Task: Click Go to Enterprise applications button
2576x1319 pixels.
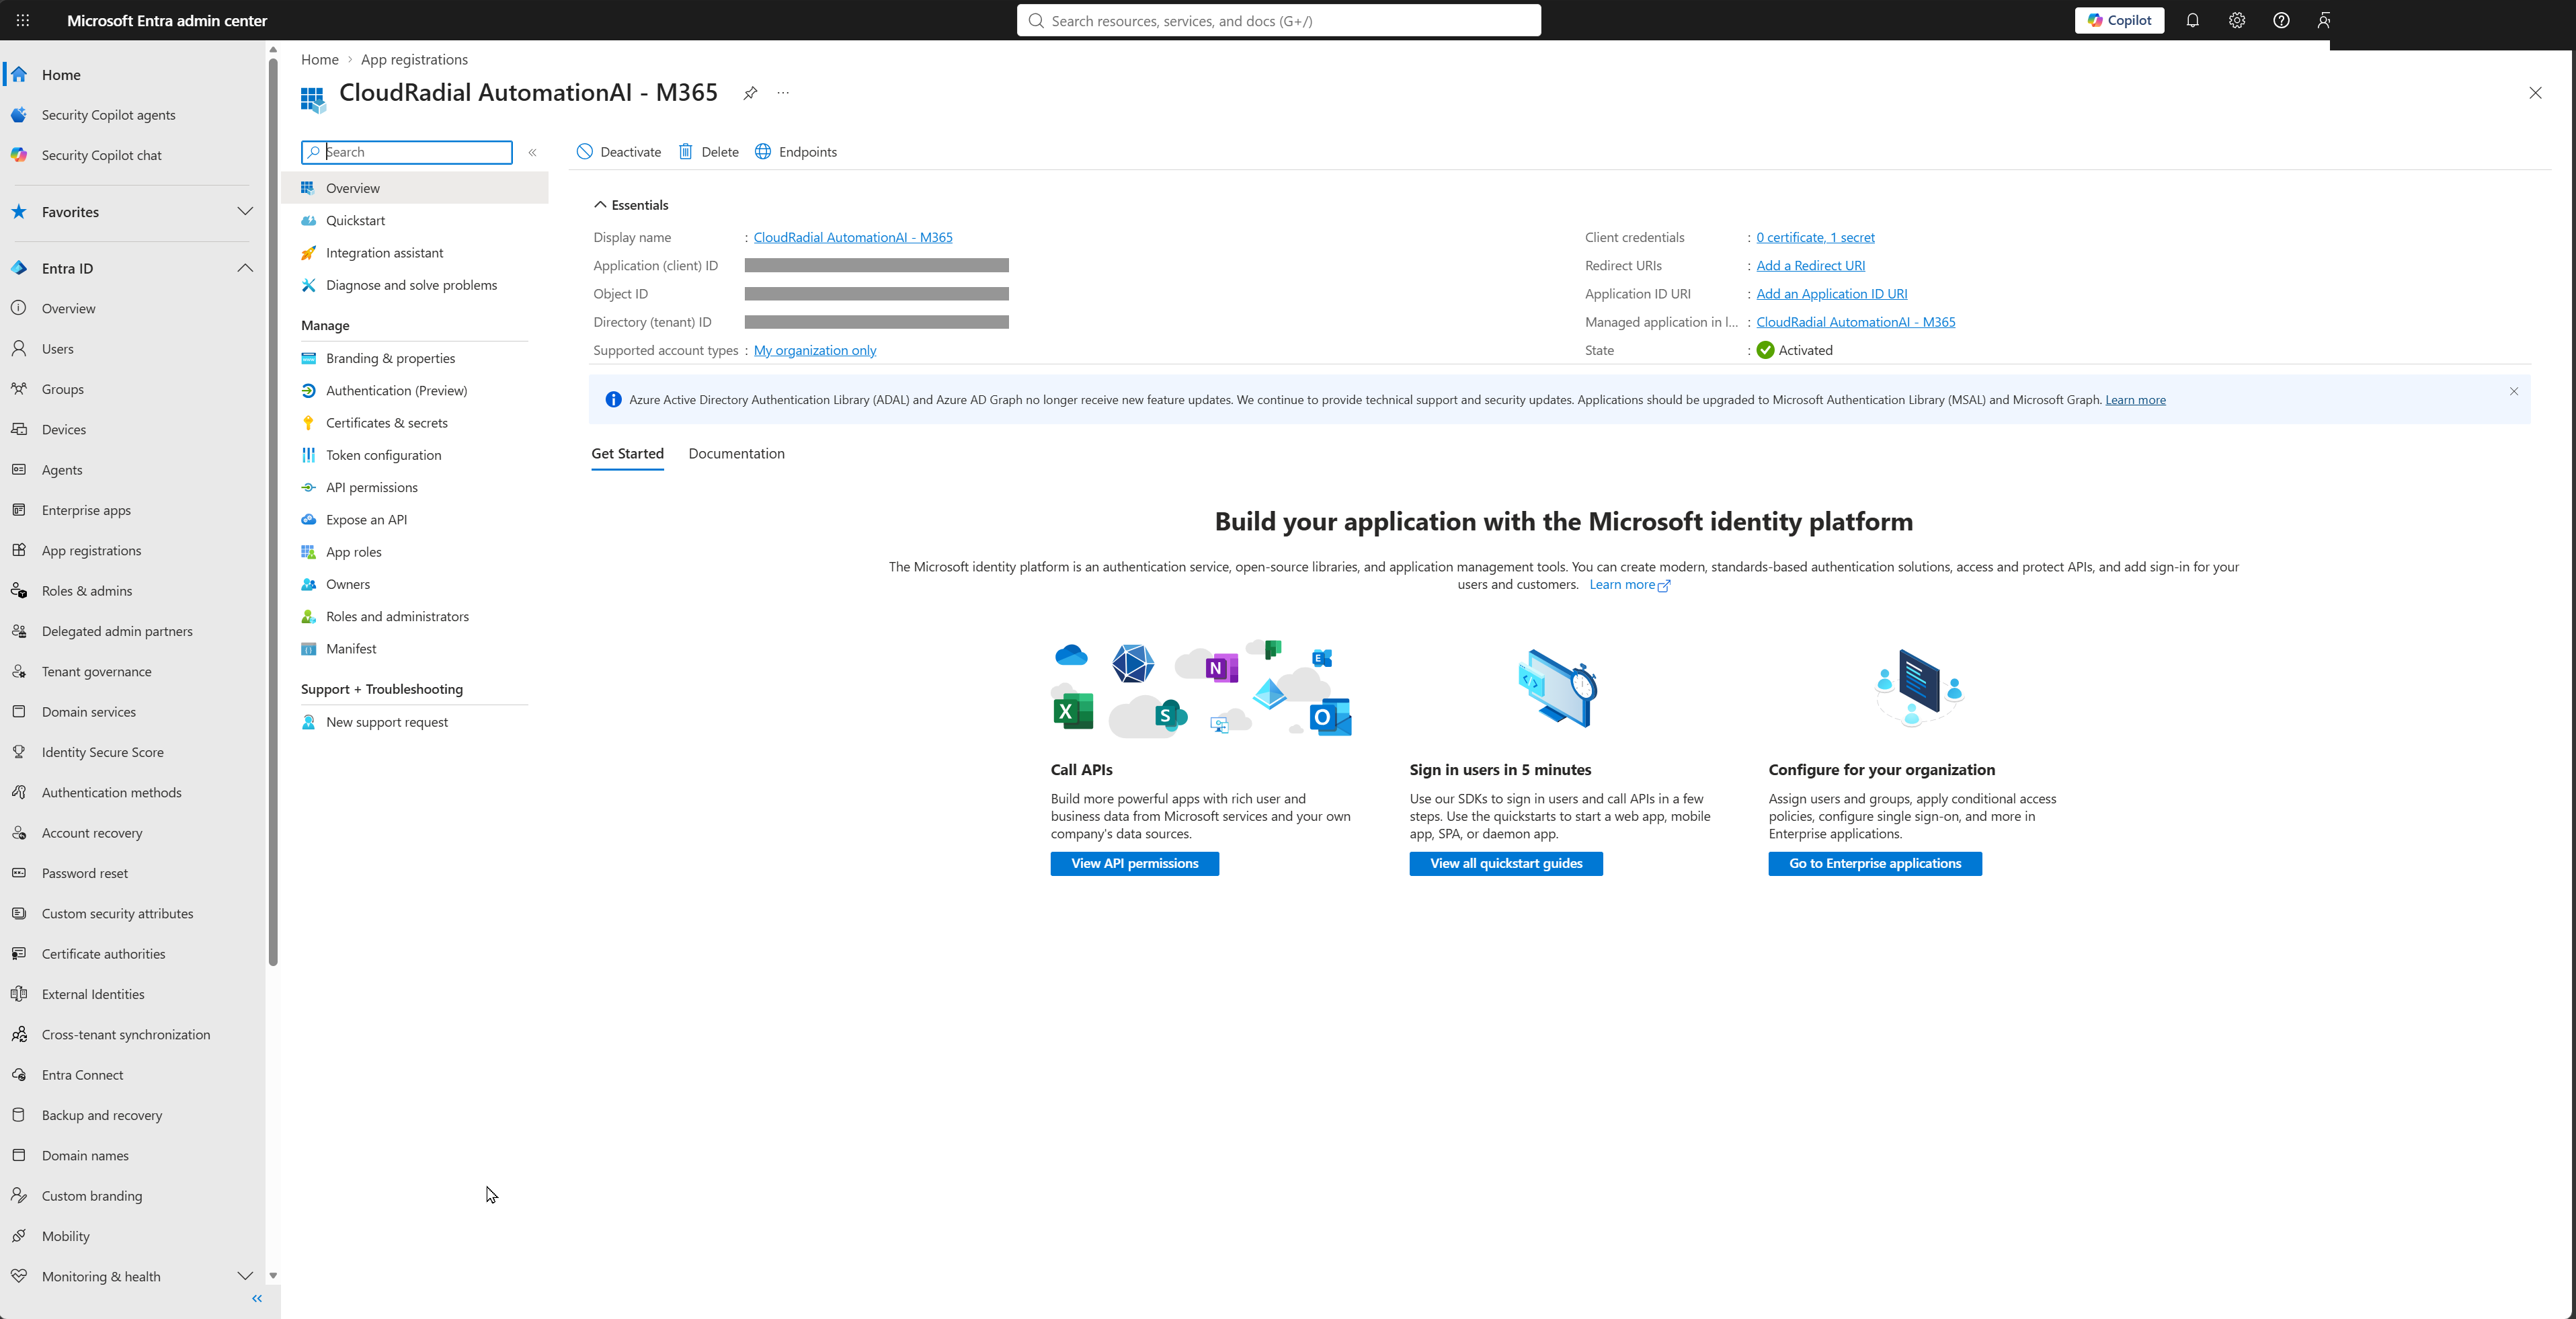Action: coord(1875,864)
